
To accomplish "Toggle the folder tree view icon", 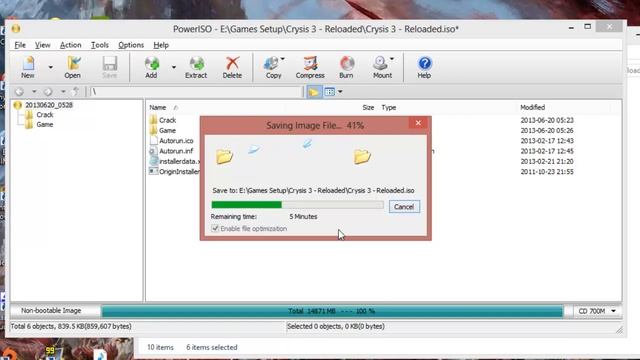I will (314, 92).
